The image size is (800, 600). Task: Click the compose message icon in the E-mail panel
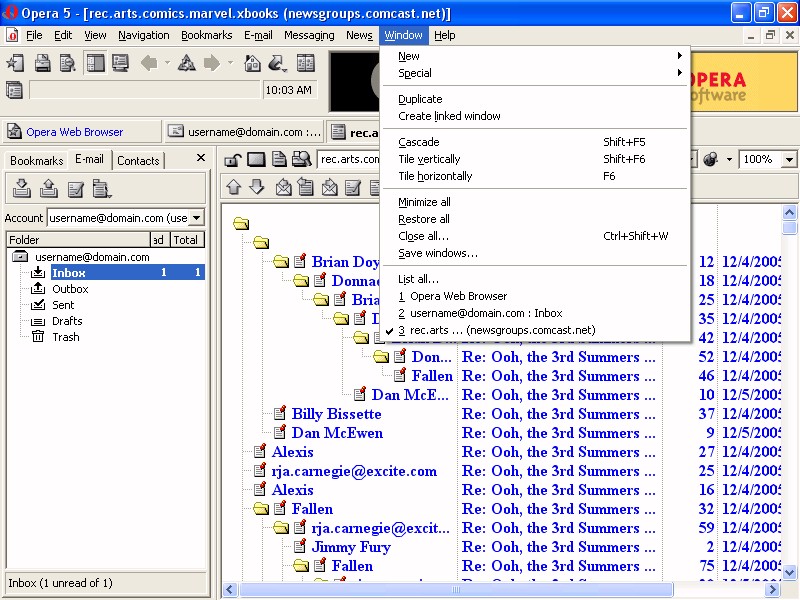point(76,189)
